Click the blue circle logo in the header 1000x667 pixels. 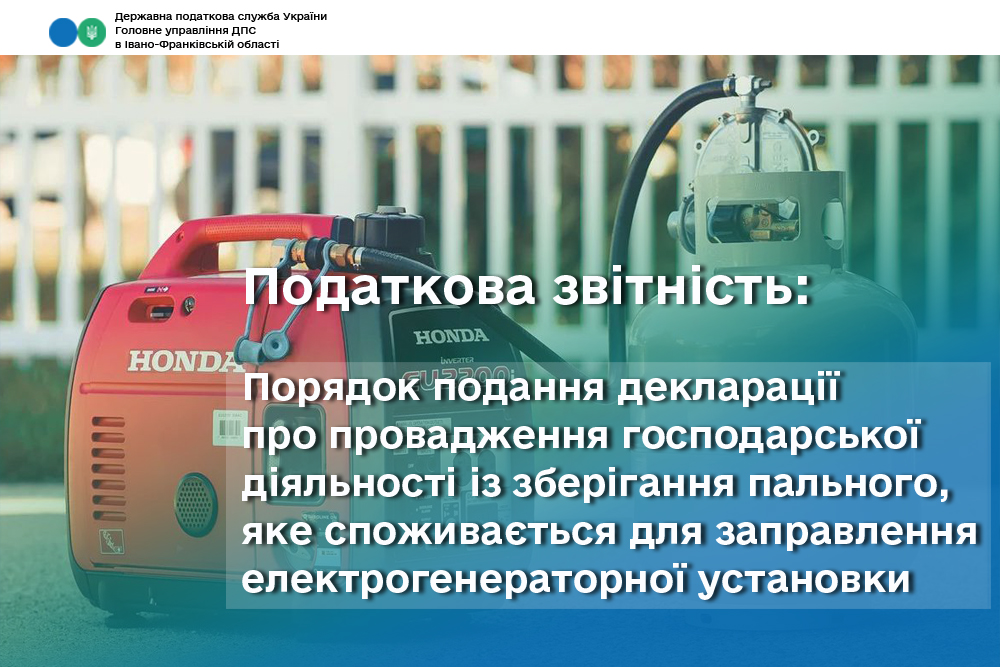63,32
